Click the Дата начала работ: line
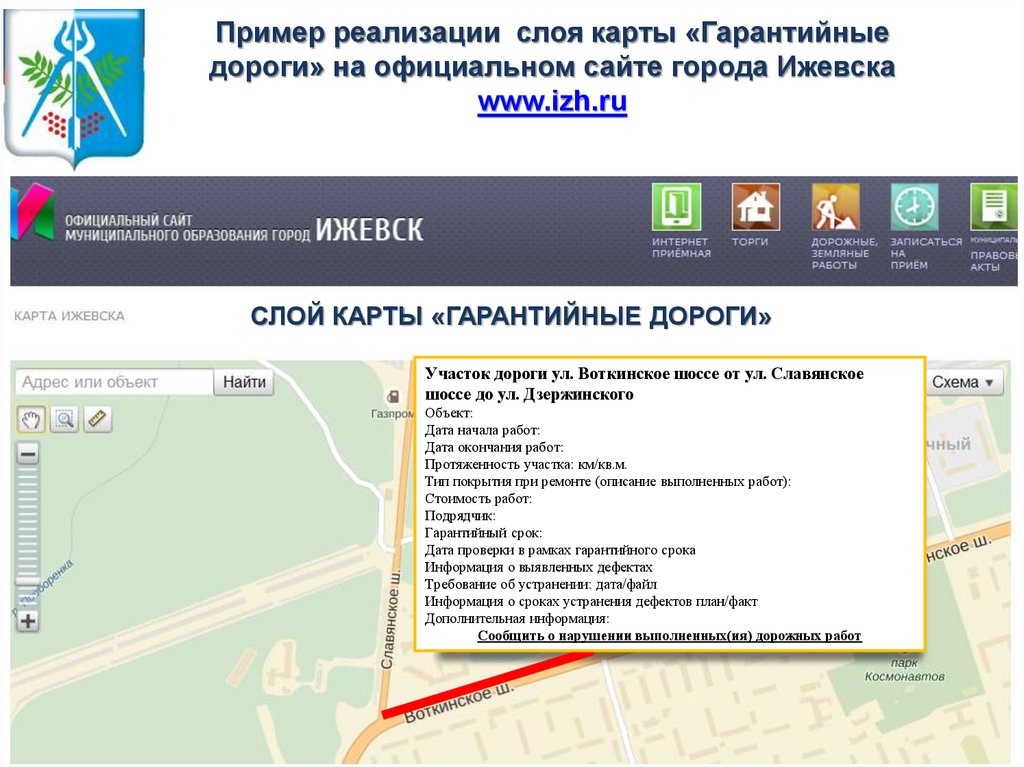Screen dimensions: 1024x767 [x=482, y=431]
